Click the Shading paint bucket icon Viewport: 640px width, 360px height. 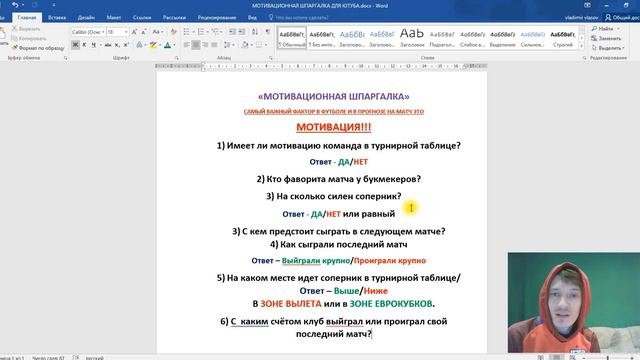coord(244,45)
